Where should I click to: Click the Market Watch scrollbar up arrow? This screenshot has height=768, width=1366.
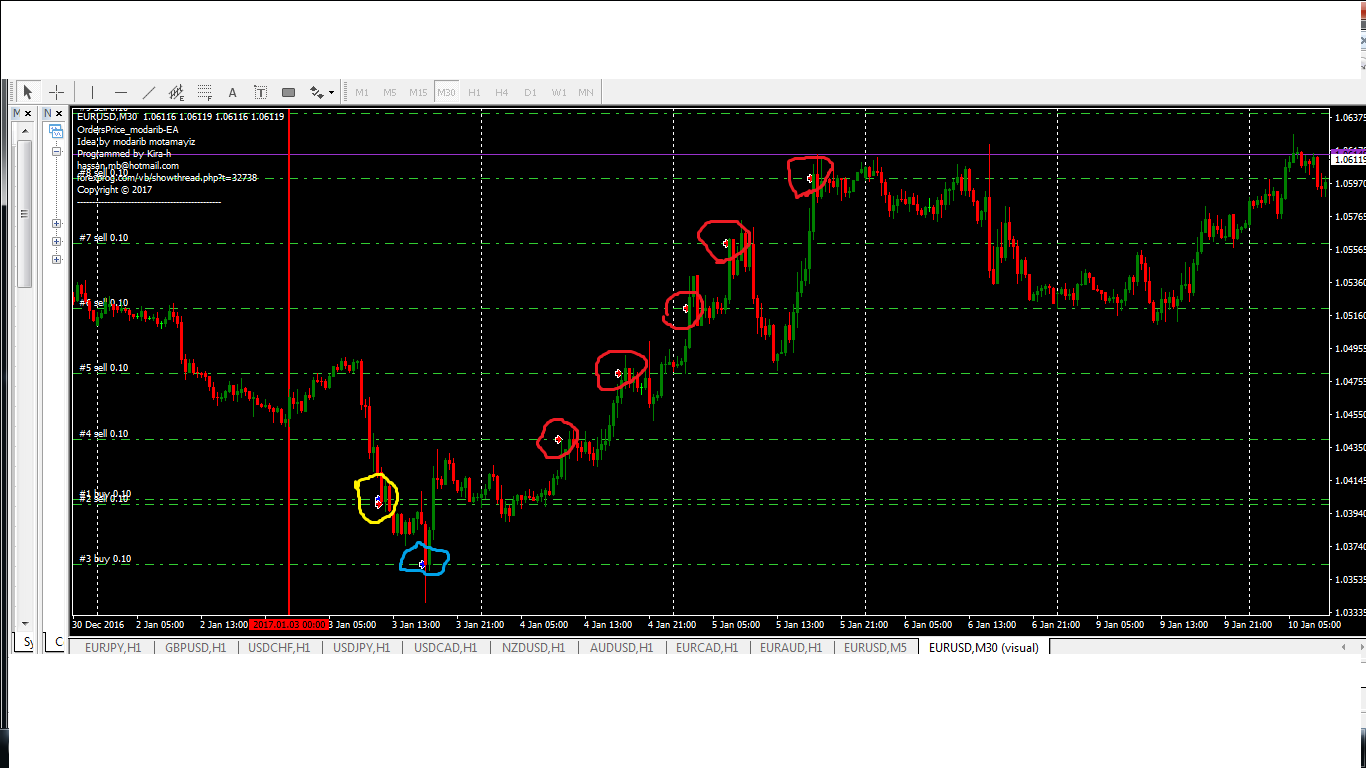click(25, 130)
